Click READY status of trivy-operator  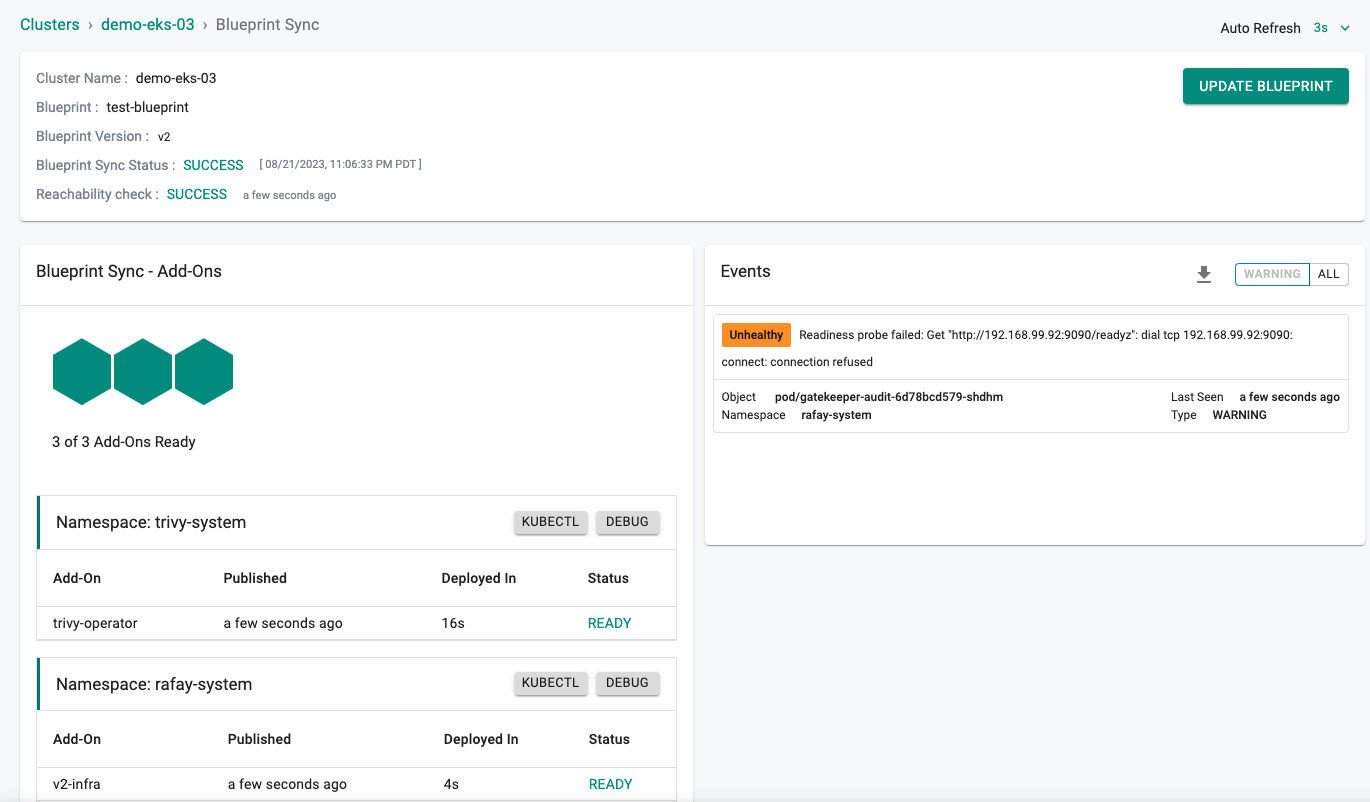pyautogui.click(x=609, y=623)
